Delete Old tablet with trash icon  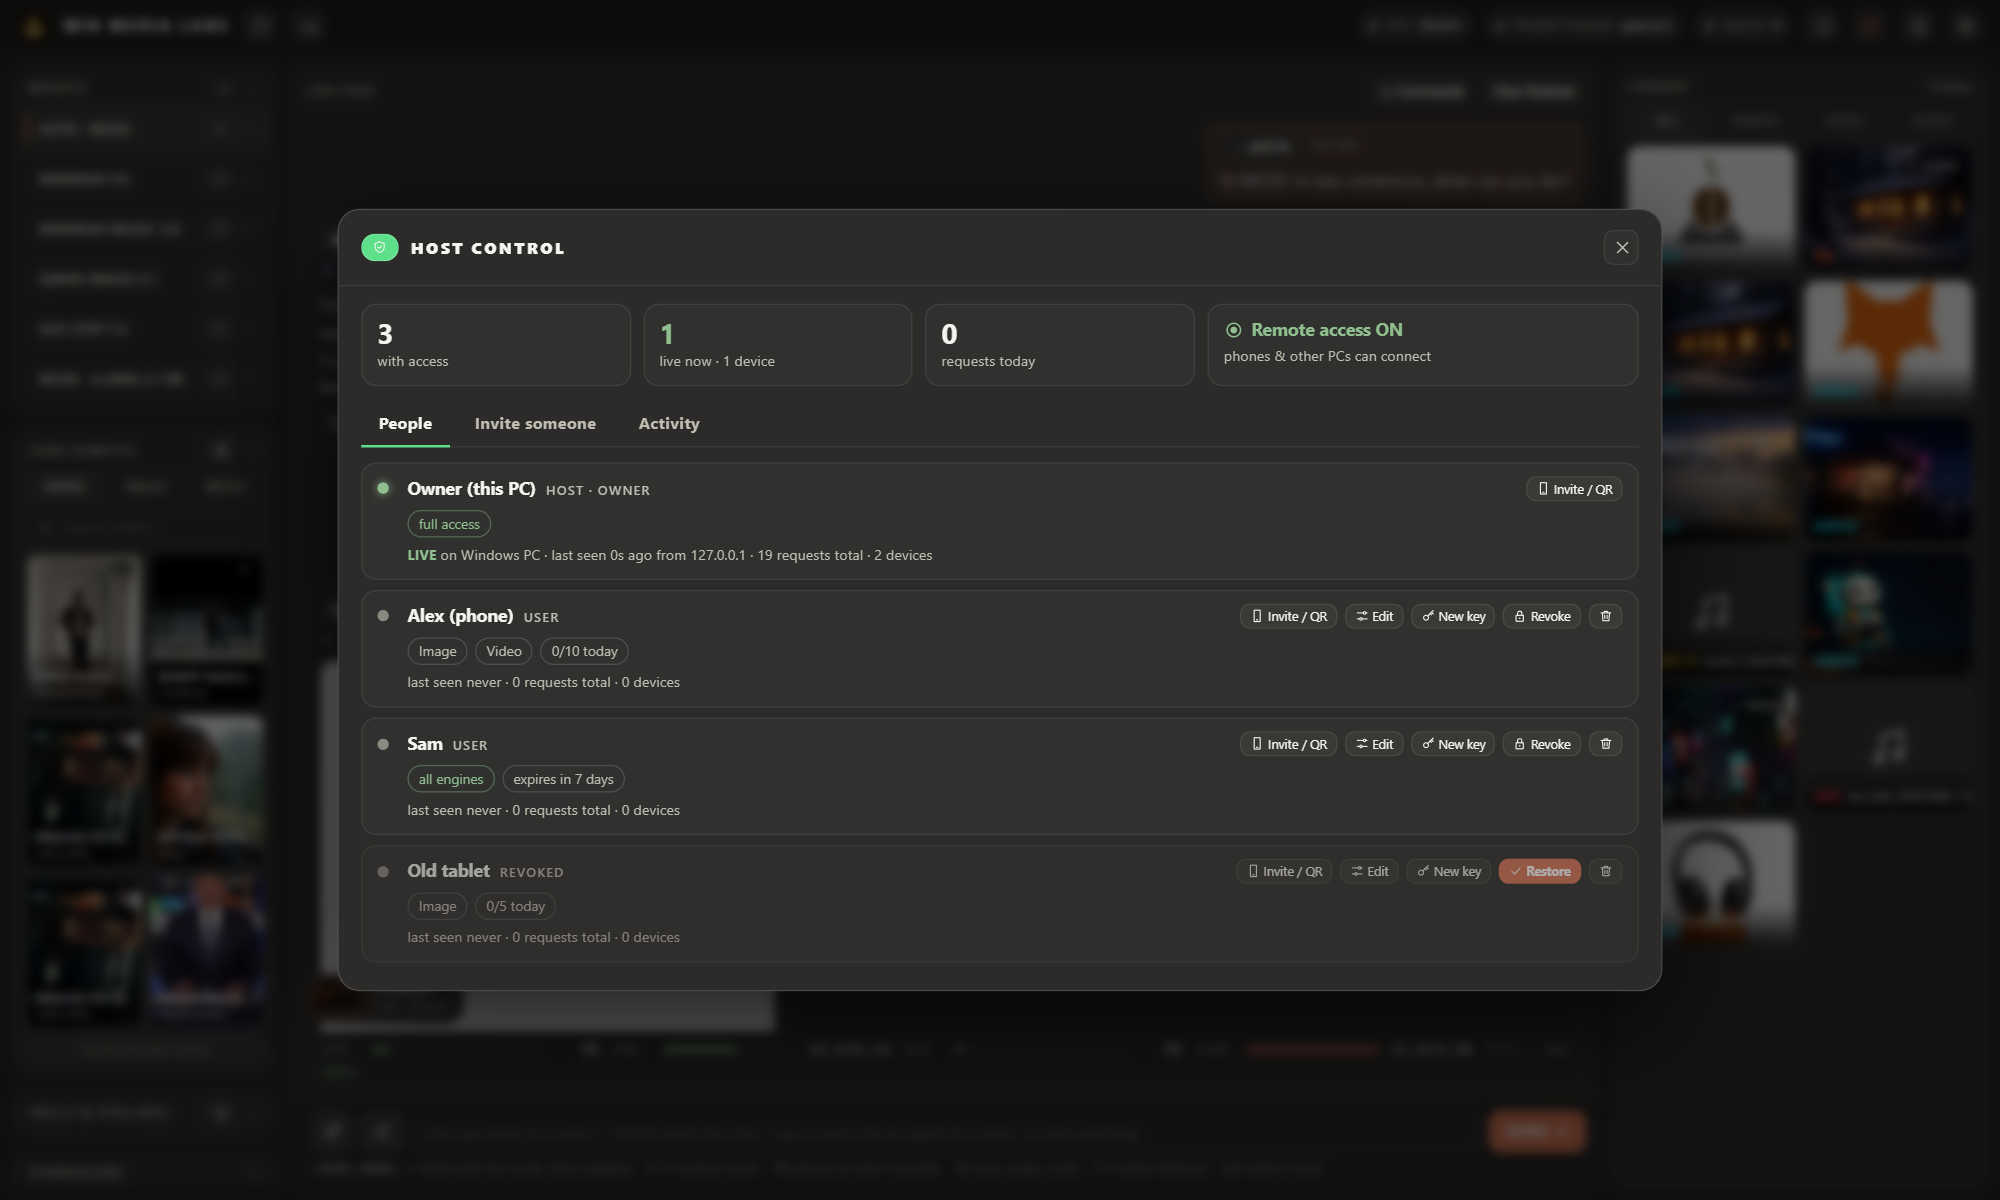click(1606, 871)
